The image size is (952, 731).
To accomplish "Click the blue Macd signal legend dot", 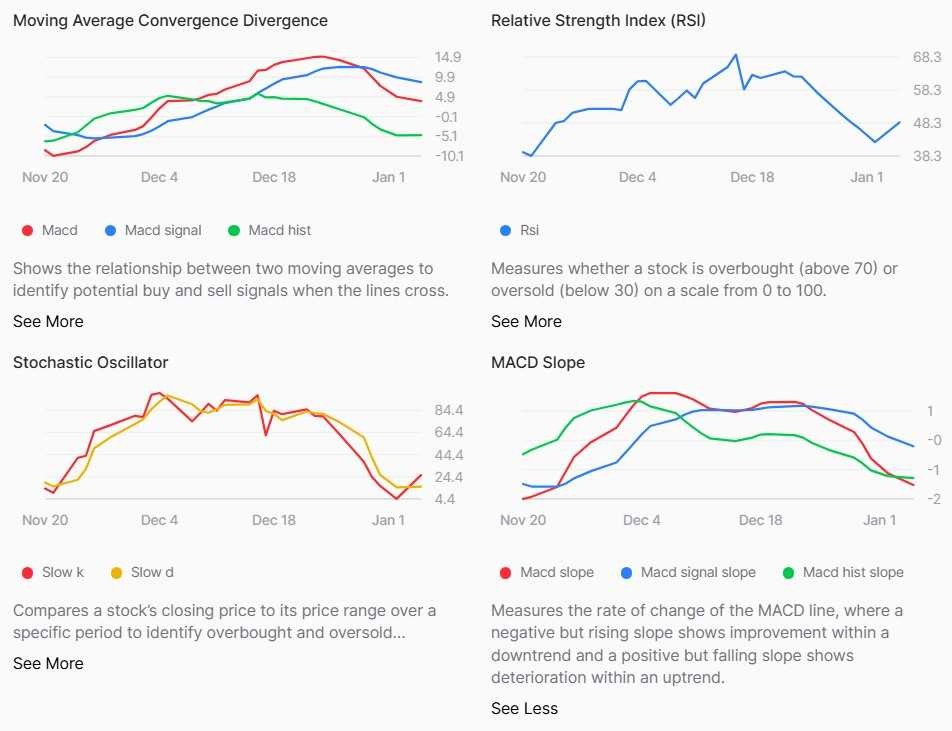I will (x=111, y=231).
